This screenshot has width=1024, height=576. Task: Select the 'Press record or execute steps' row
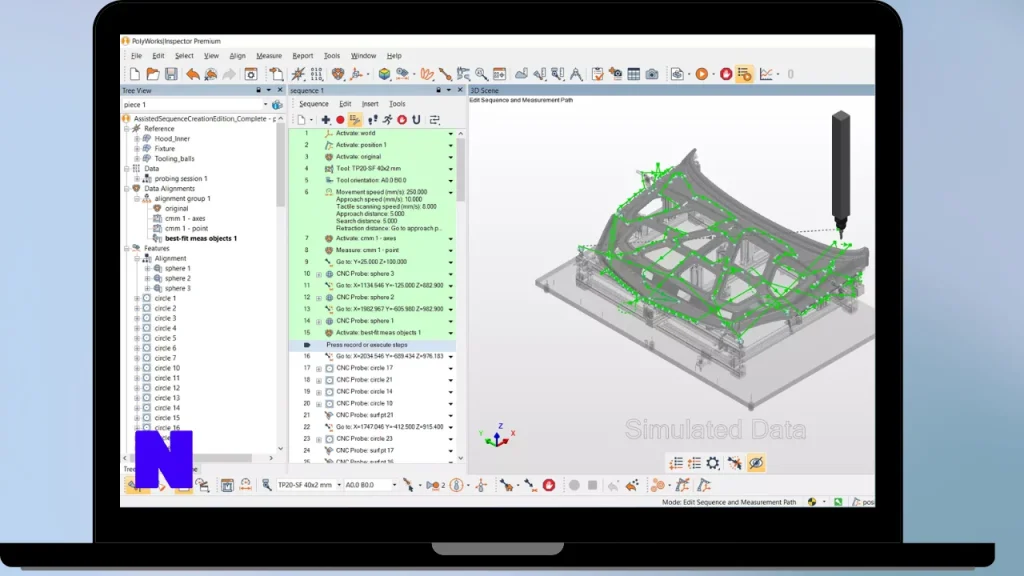coord(372,345)
